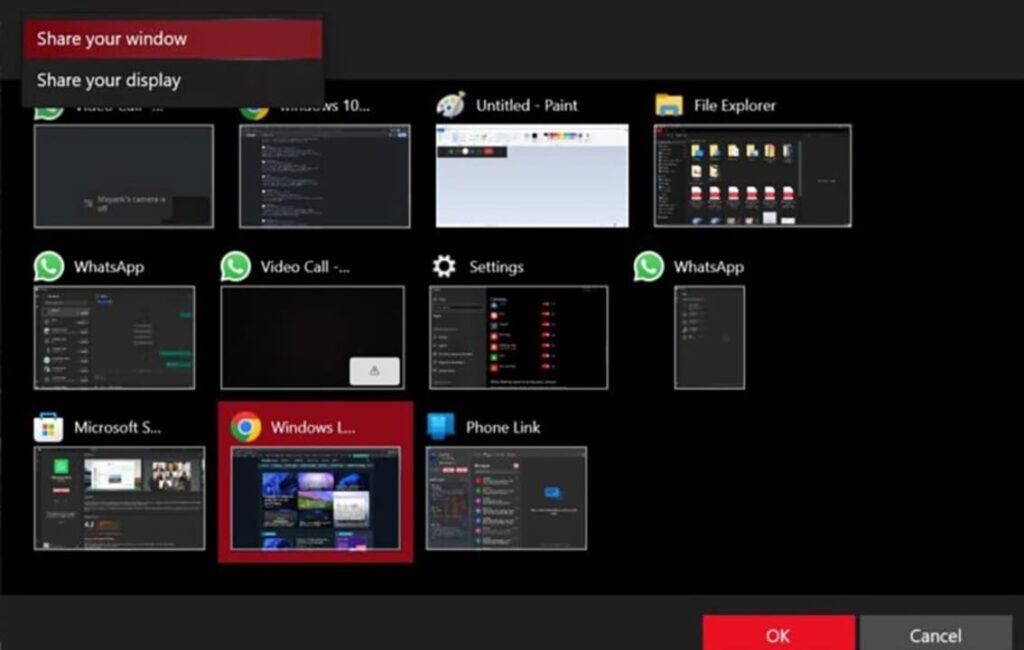The width and height of the screenshot is (1024, 650).
Task: Confirm the selection with OK
Action: click(778, 634)
